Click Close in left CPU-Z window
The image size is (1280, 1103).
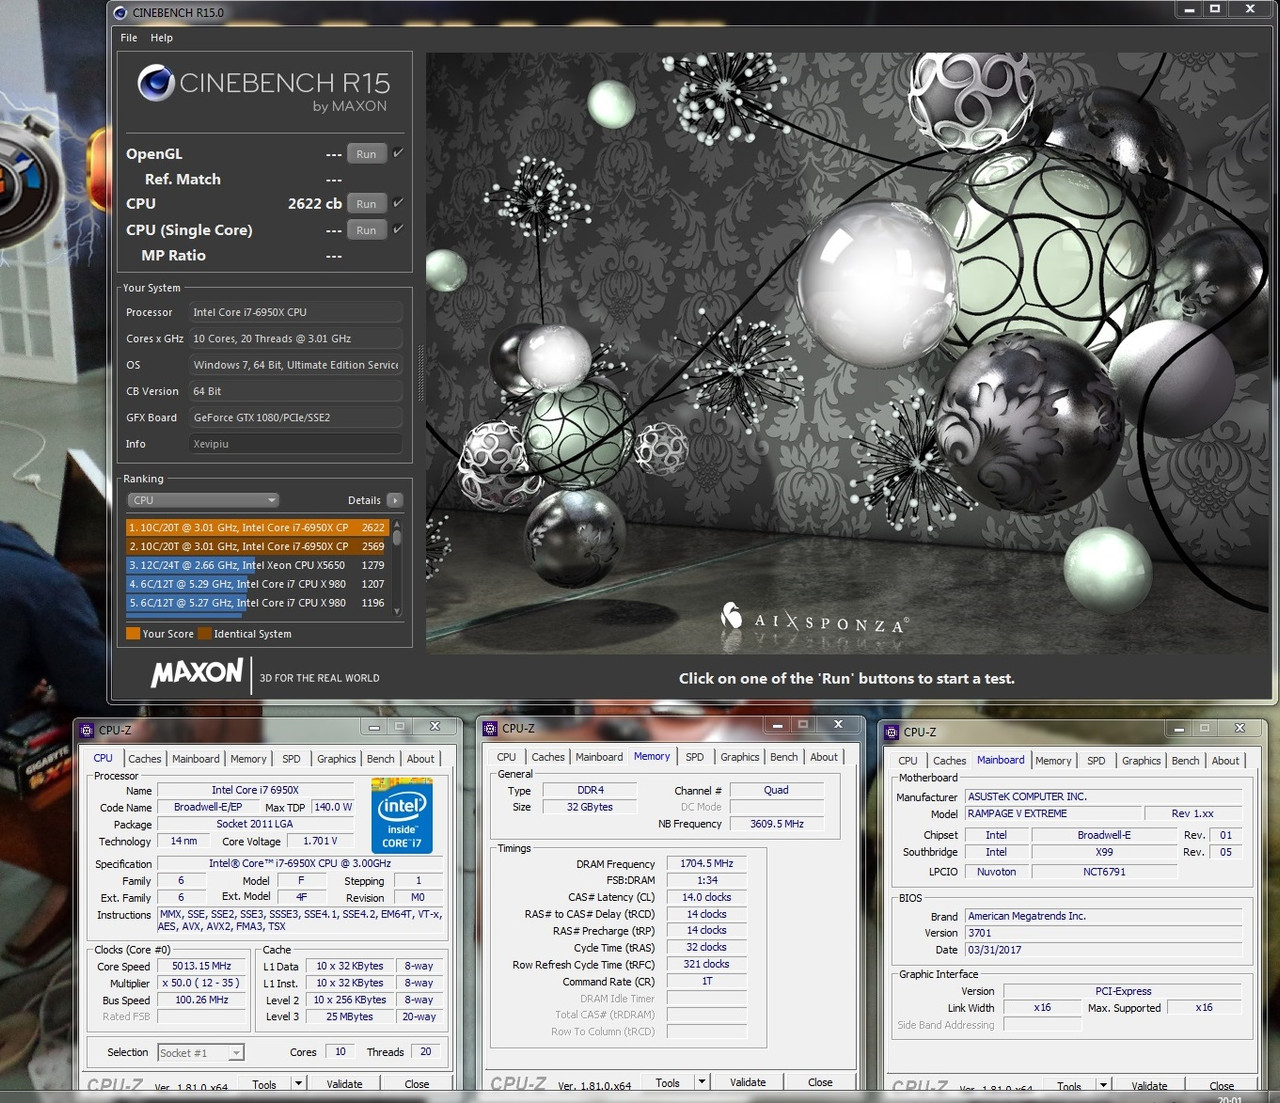[417, 1084]
